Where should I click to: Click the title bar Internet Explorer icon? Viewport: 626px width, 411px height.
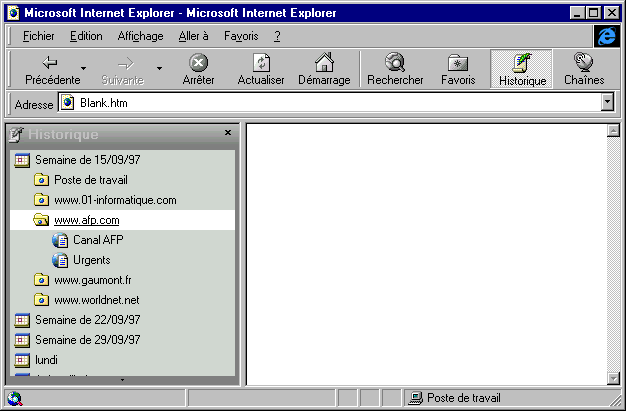coord(14,13)
